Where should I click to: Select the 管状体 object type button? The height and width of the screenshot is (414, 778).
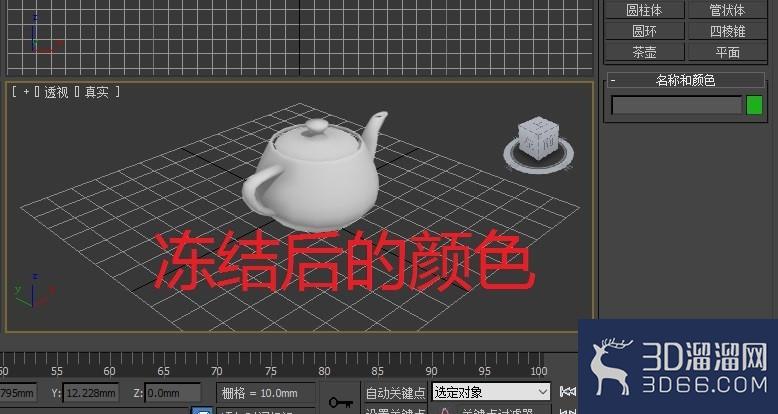pyautogui.click(x=727, y=10)
